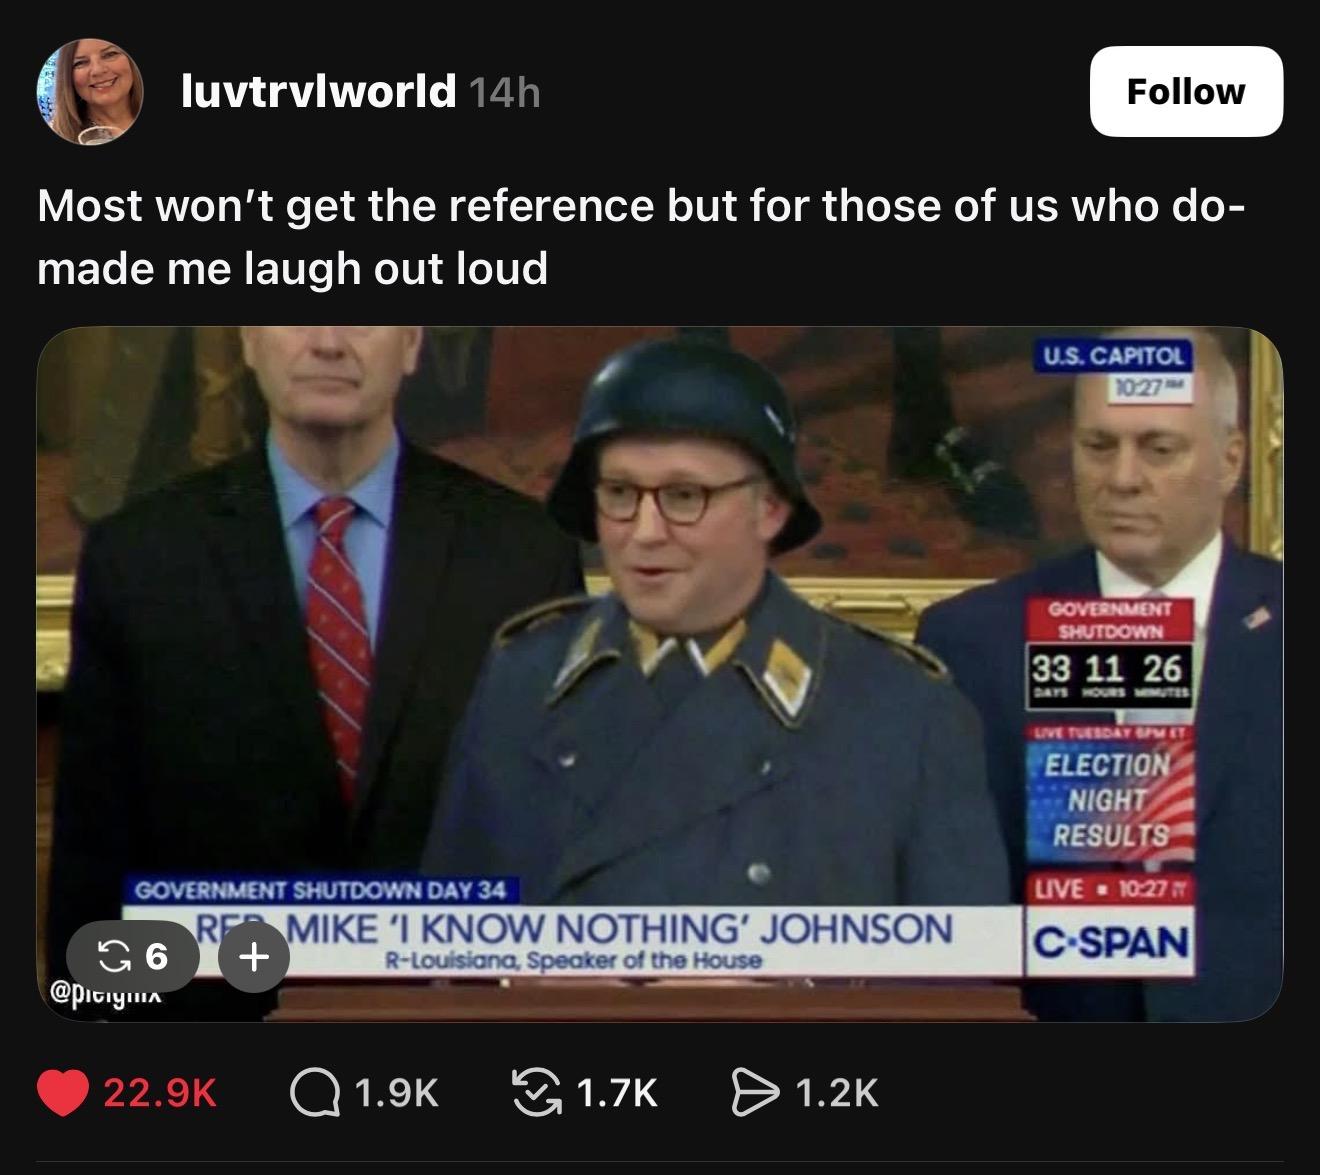Screen dimensions: 1320x1175
Task: Follow luvtrvlworld
Action: [x=1185, y=92]
